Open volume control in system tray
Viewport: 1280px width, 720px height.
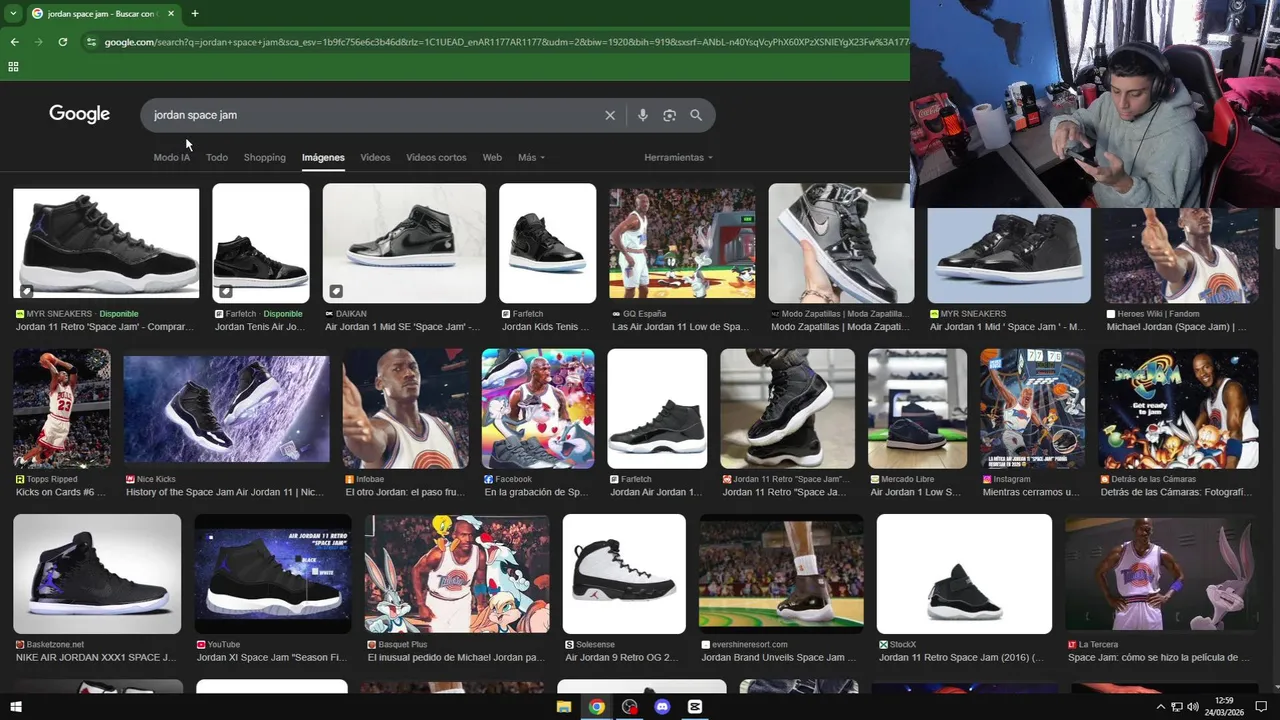(1192, 707)
